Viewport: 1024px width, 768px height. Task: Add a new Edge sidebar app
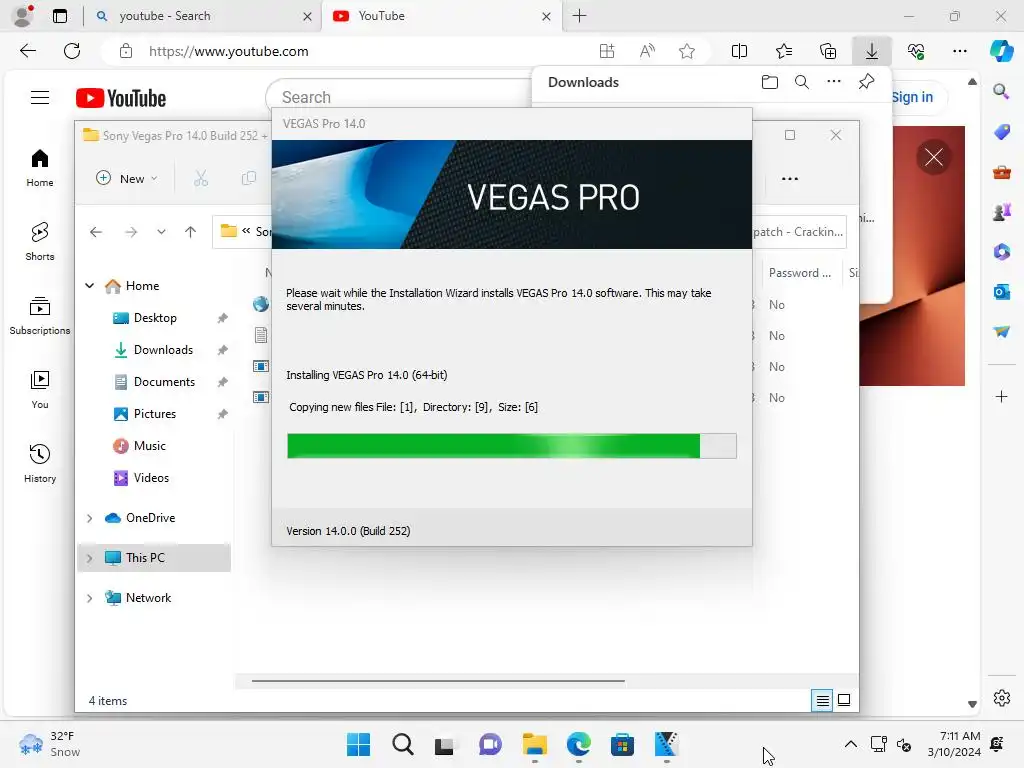click(x=1001, y=396)
